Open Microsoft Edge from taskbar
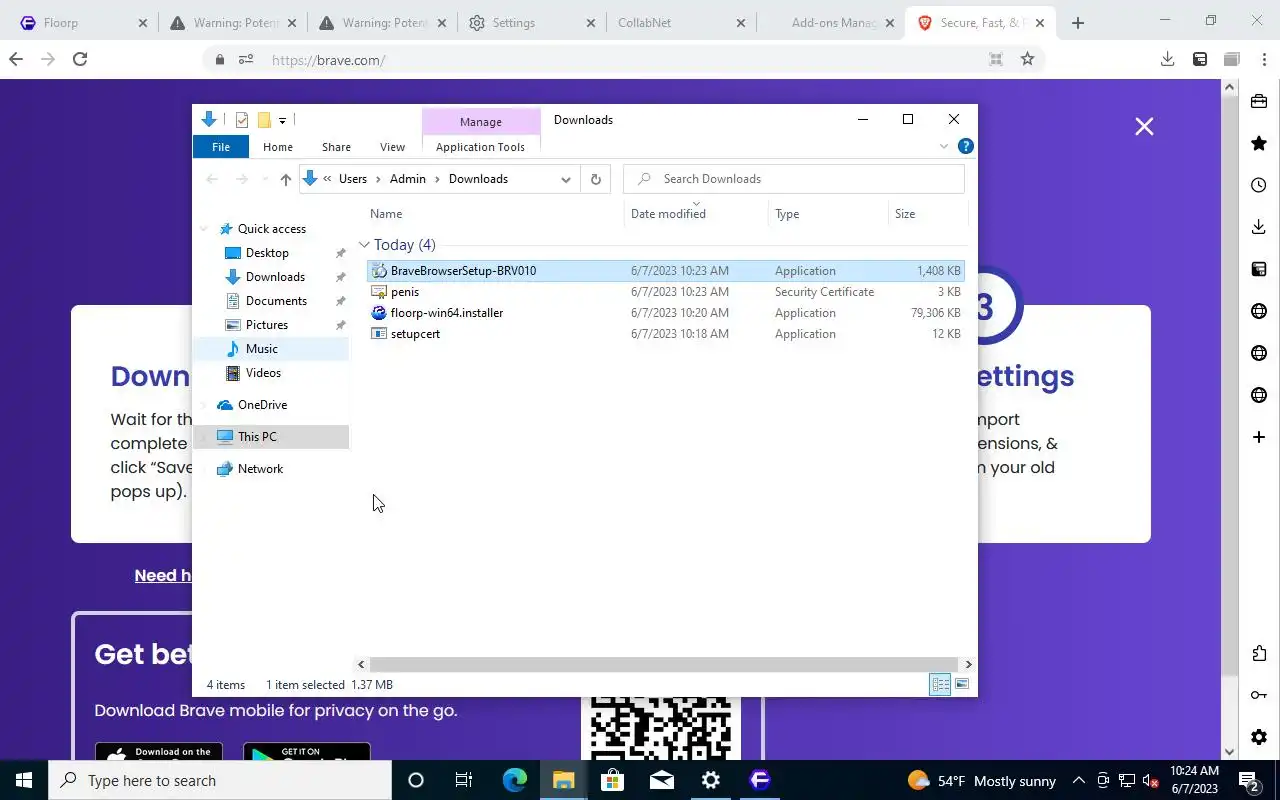 click(x=515, y=780)
